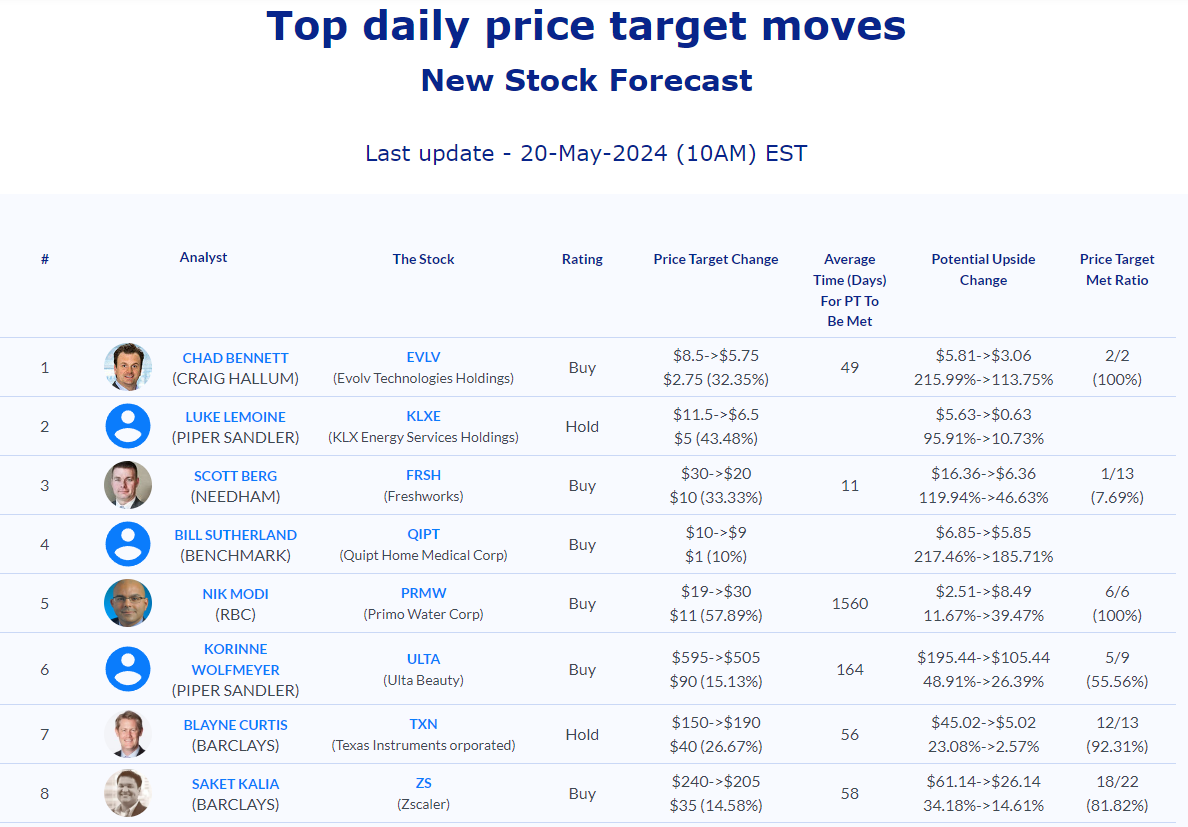Click The Stock column header
Screen dimensions: 1188x827
click(x=424, y=259)
